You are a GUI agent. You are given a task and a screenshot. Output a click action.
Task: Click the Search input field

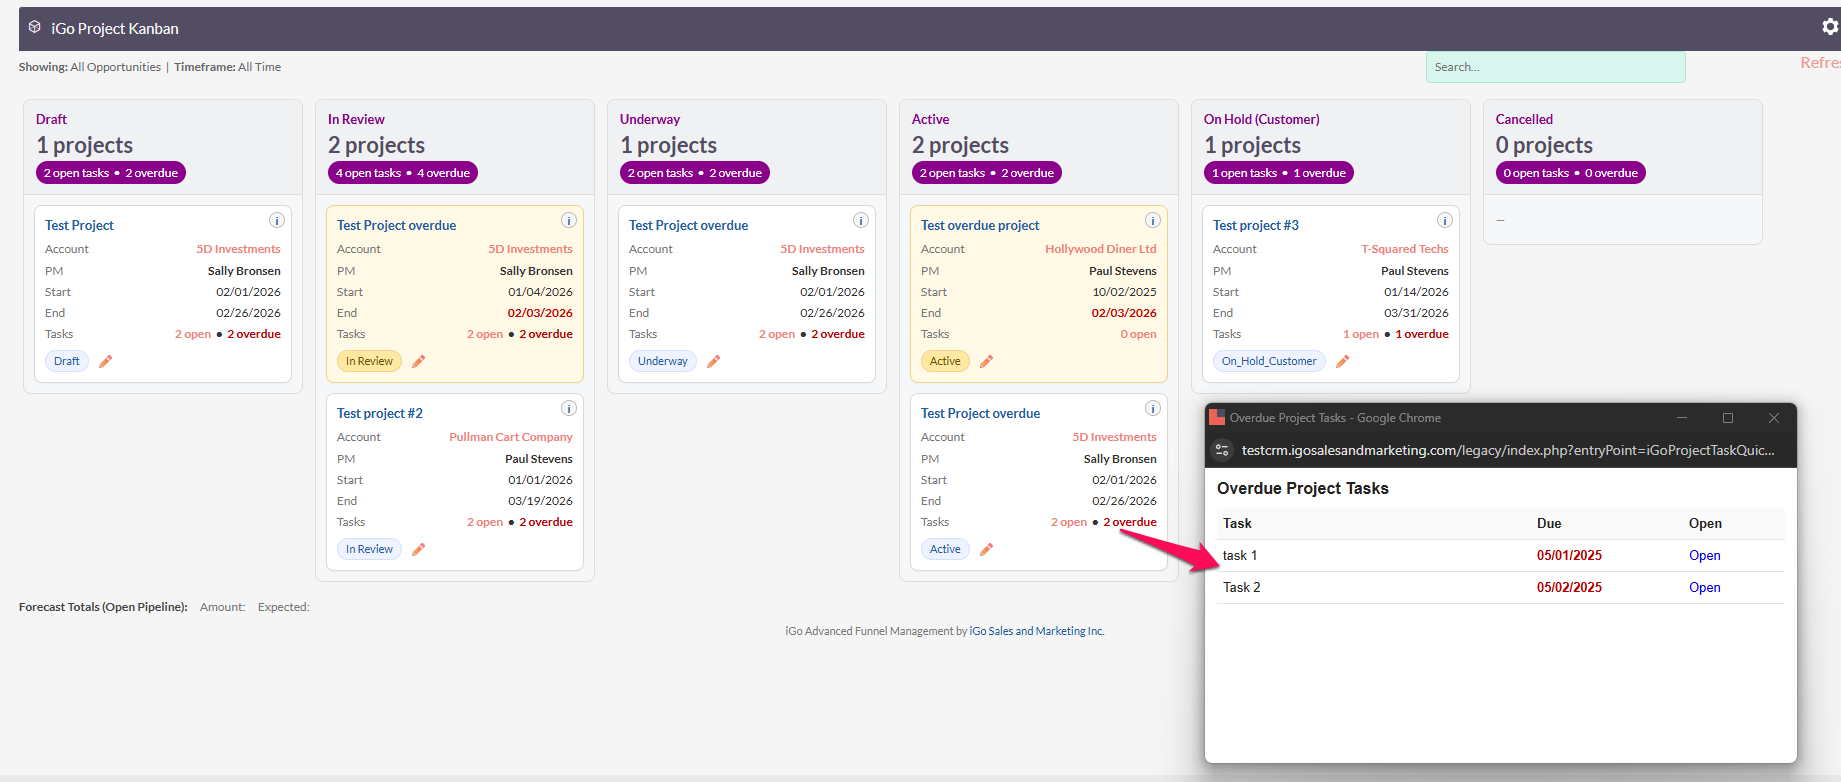[x=1555, y=67]
